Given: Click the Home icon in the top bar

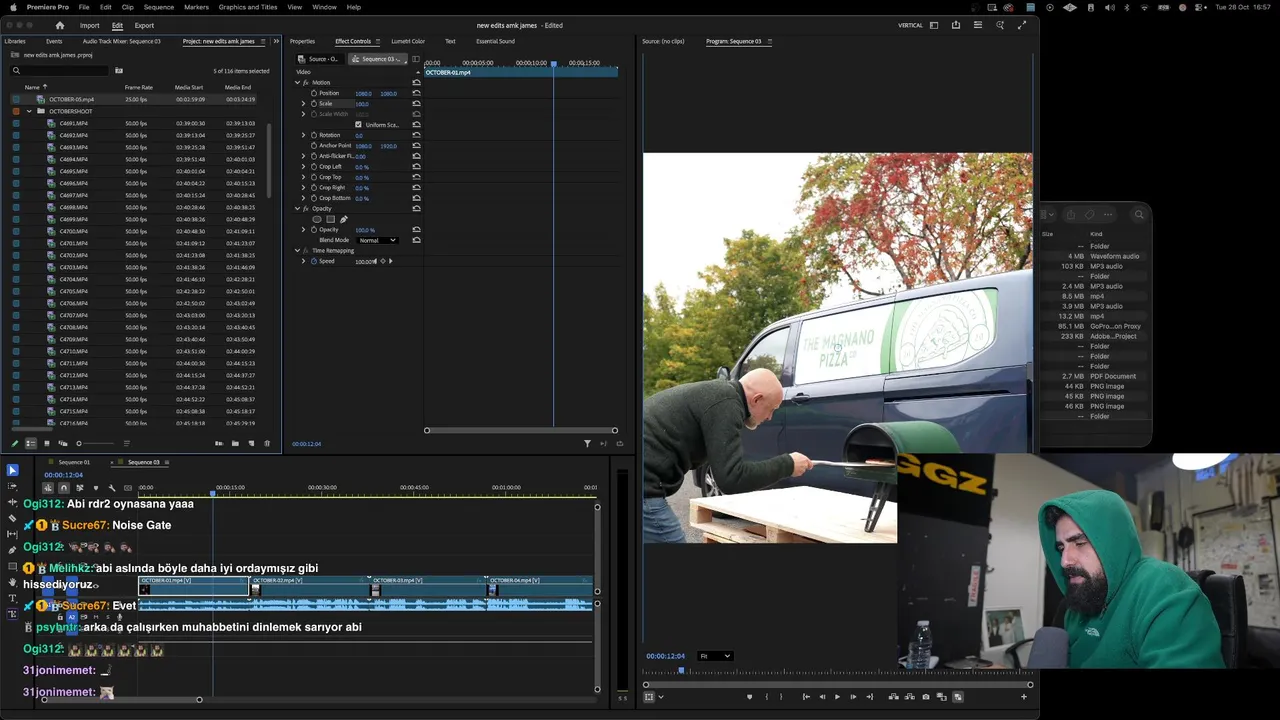Looking at the screenshot, I should 60,25.
